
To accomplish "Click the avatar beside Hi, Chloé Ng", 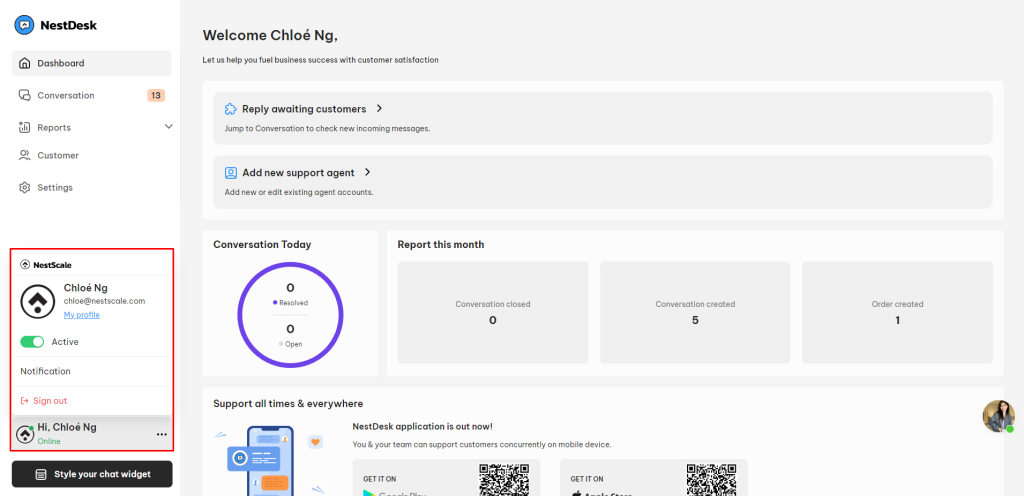I will pyautogui.click(x=25, y=434).
